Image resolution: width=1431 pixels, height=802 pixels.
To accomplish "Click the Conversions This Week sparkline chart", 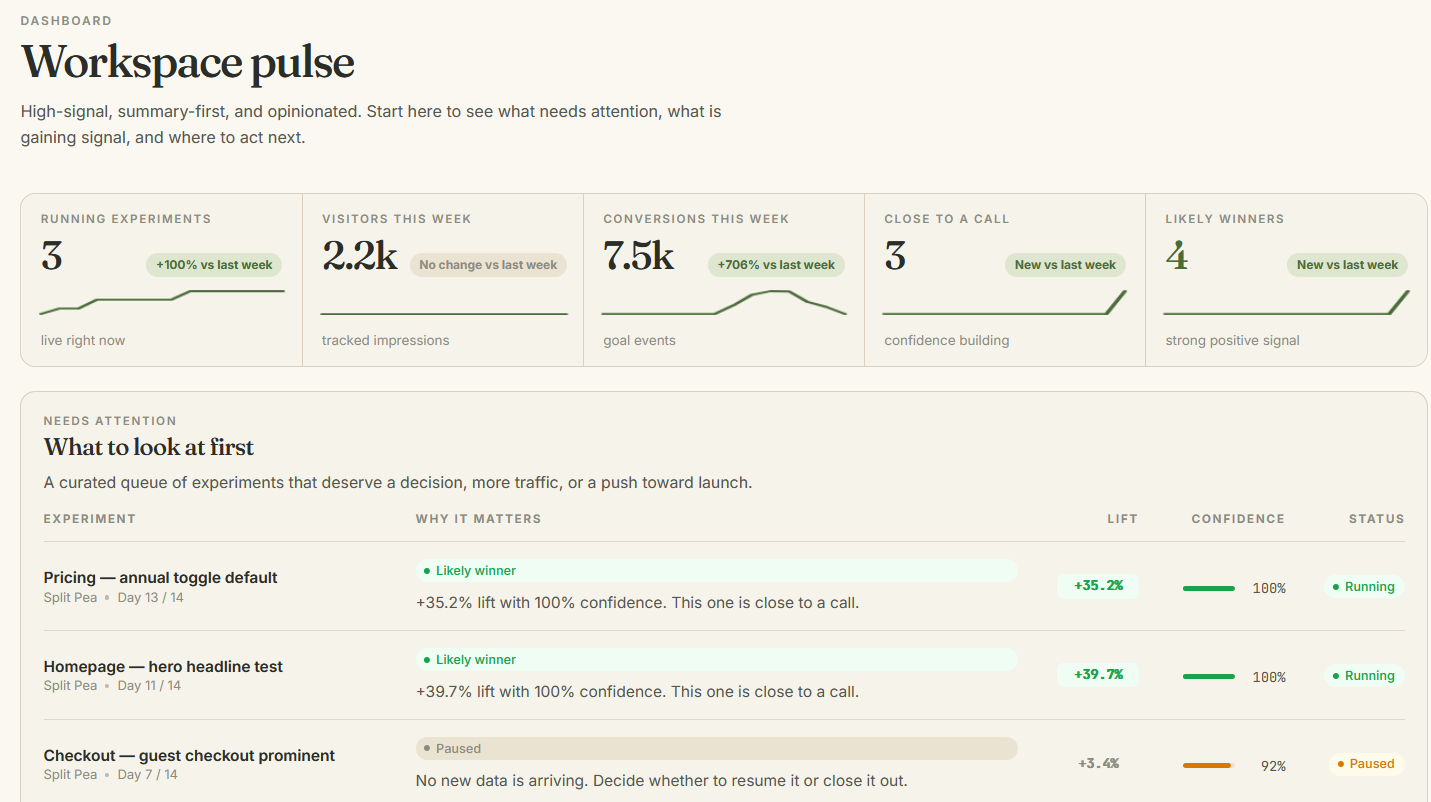I will [x=724, y=303].
